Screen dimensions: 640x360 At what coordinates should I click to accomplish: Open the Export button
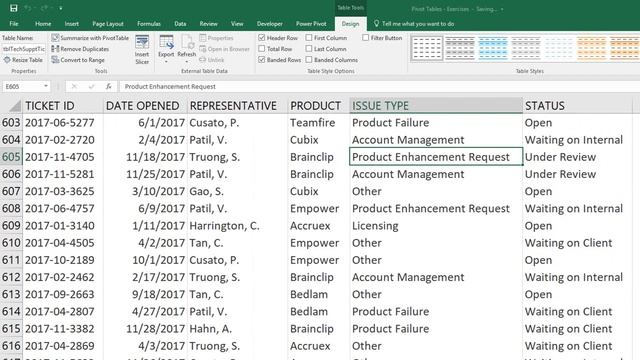tap(166, 50)
